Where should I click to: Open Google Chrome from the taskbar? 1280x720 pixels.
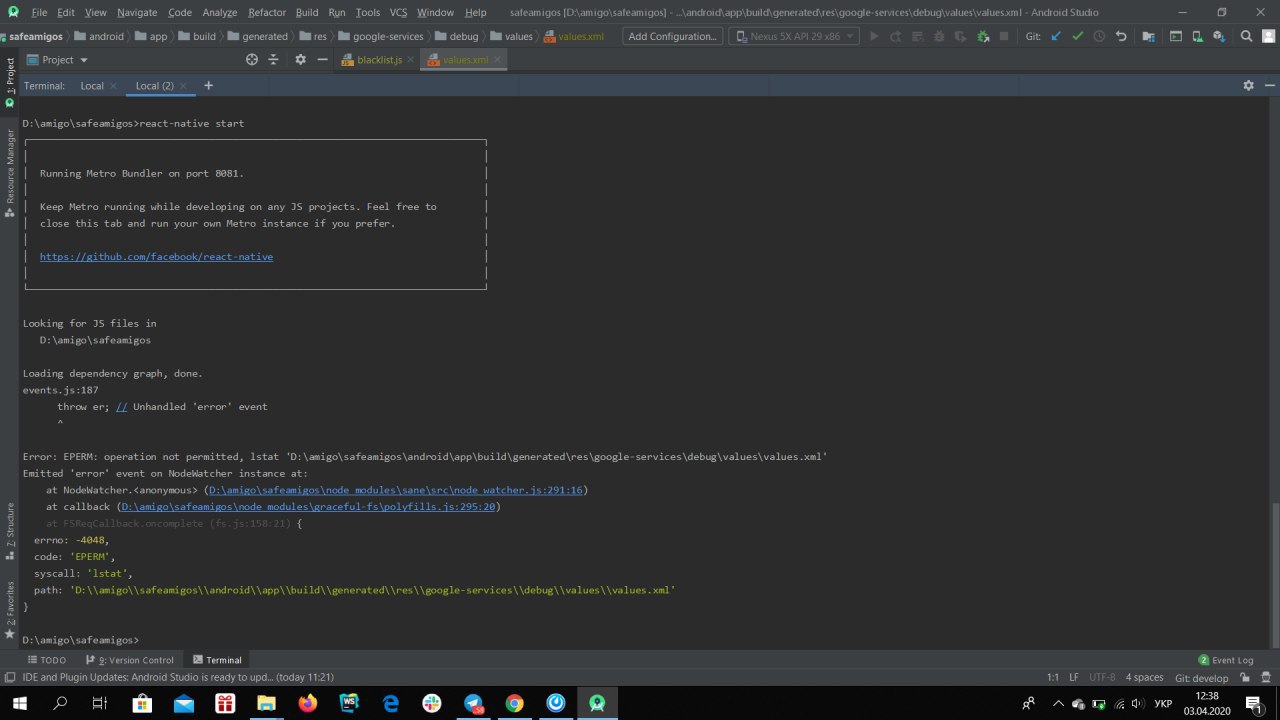point(514,704)
